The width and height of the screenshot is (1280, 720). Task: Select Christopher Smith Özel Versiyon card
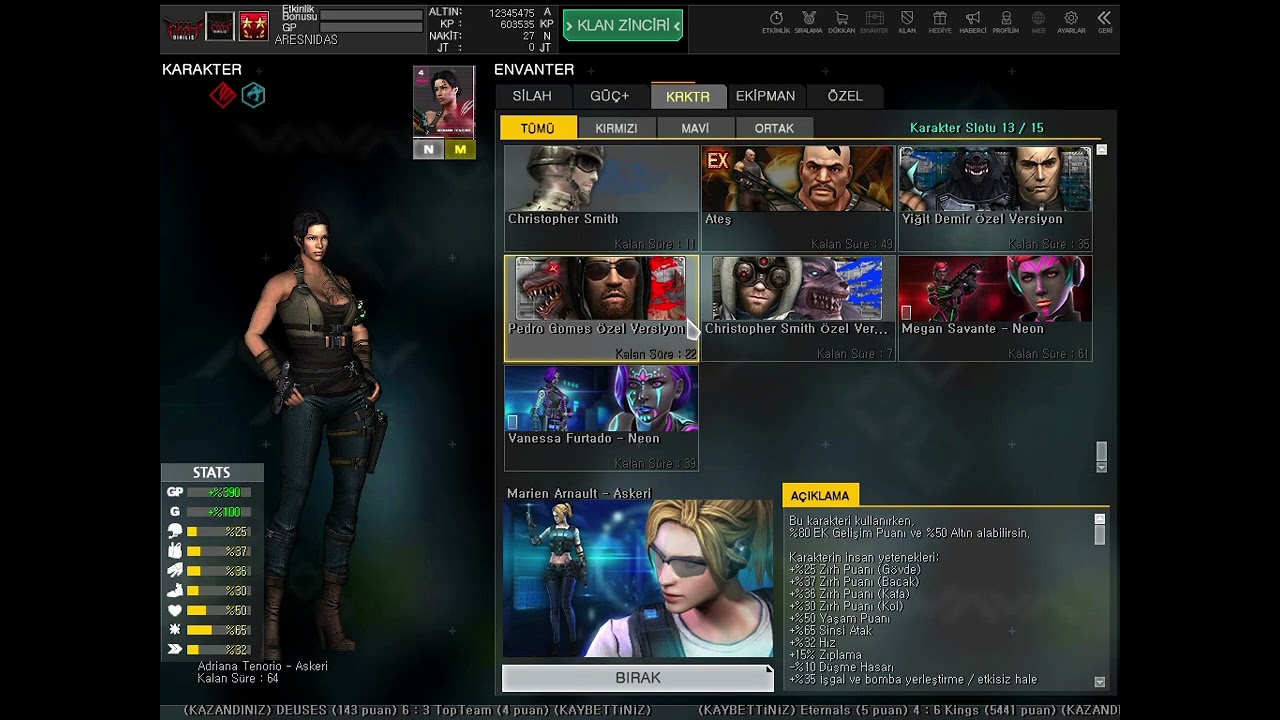(x=797, y=308)
